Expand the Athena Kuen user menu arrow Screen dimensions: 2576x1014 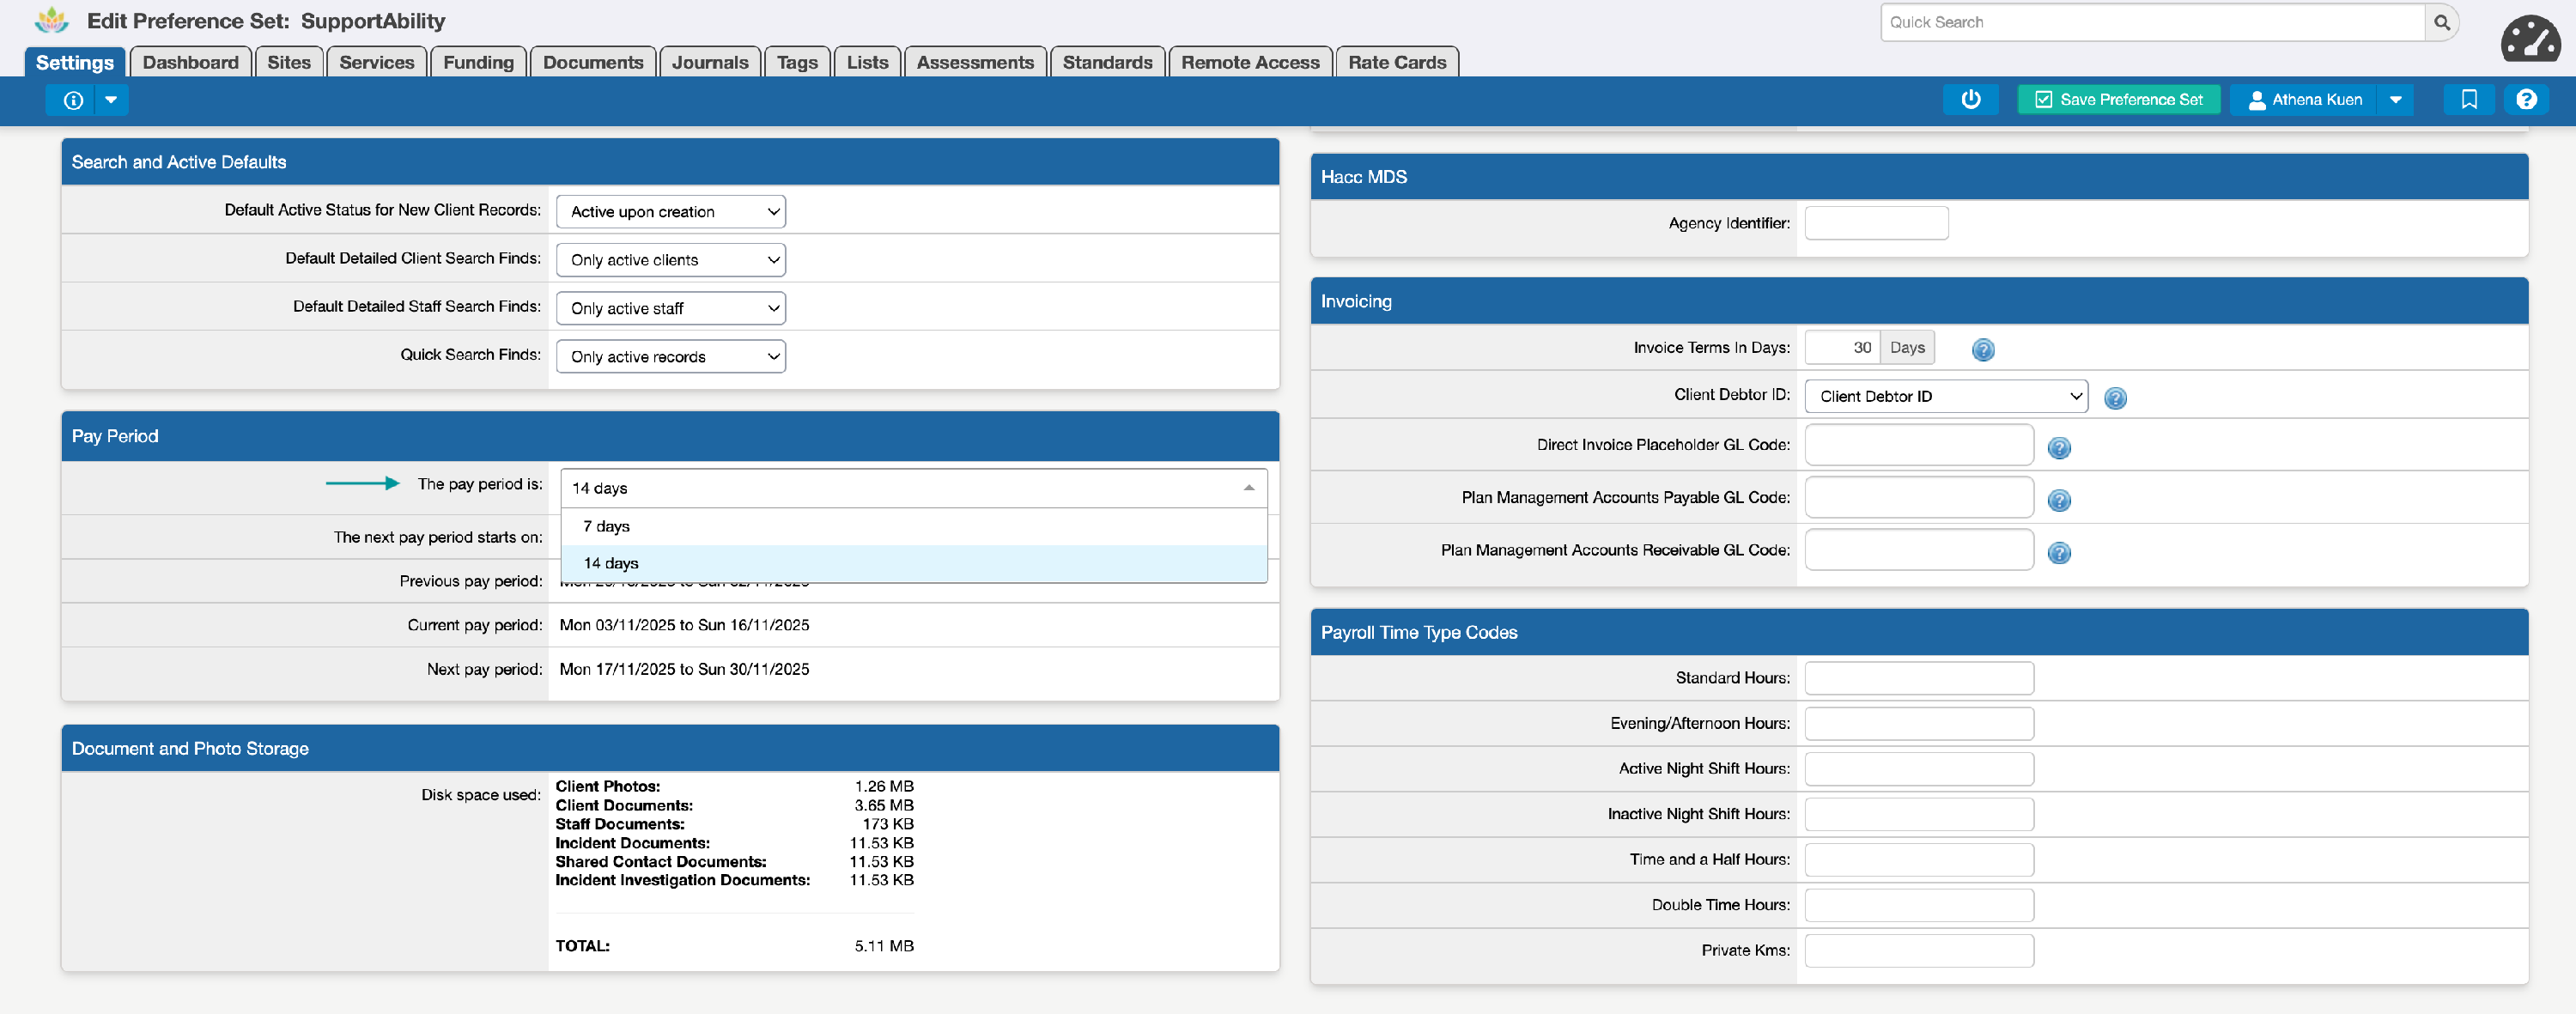click(x=2395, y=99)
